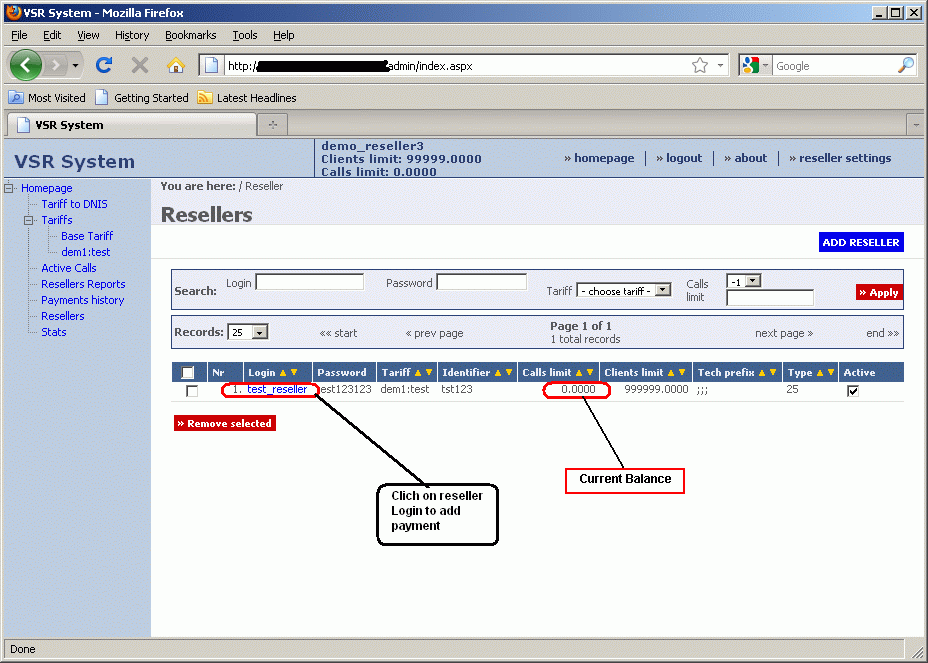Click the ADD RESELLER button
The height and width of the screenshot is (663, 928).
click(x=860, y=242)
